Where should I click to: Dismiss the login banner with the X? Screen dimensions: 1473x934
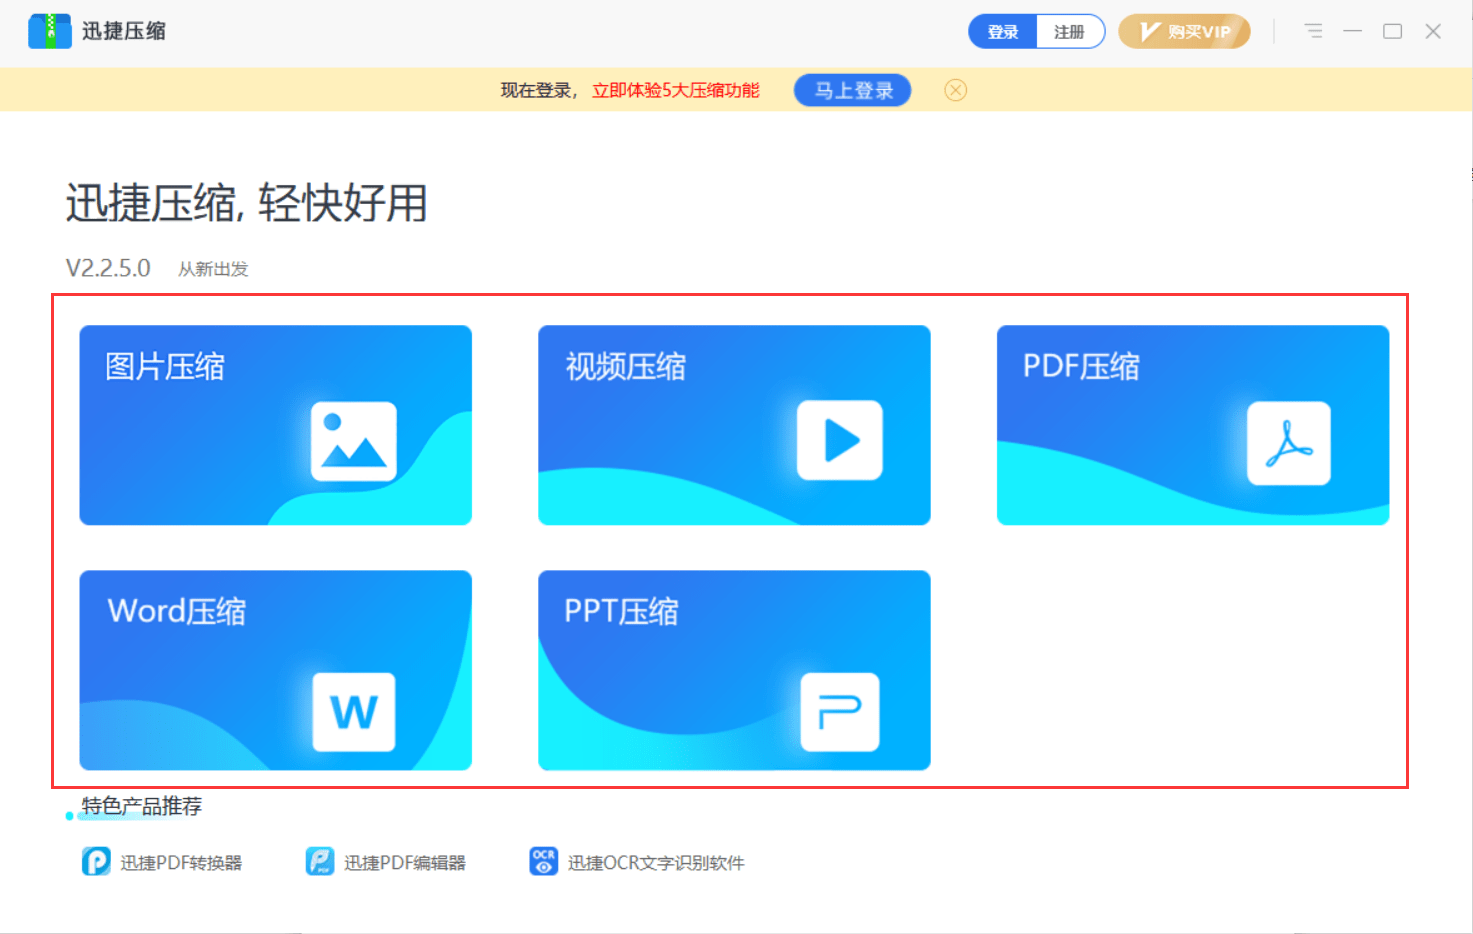[955, 90]
